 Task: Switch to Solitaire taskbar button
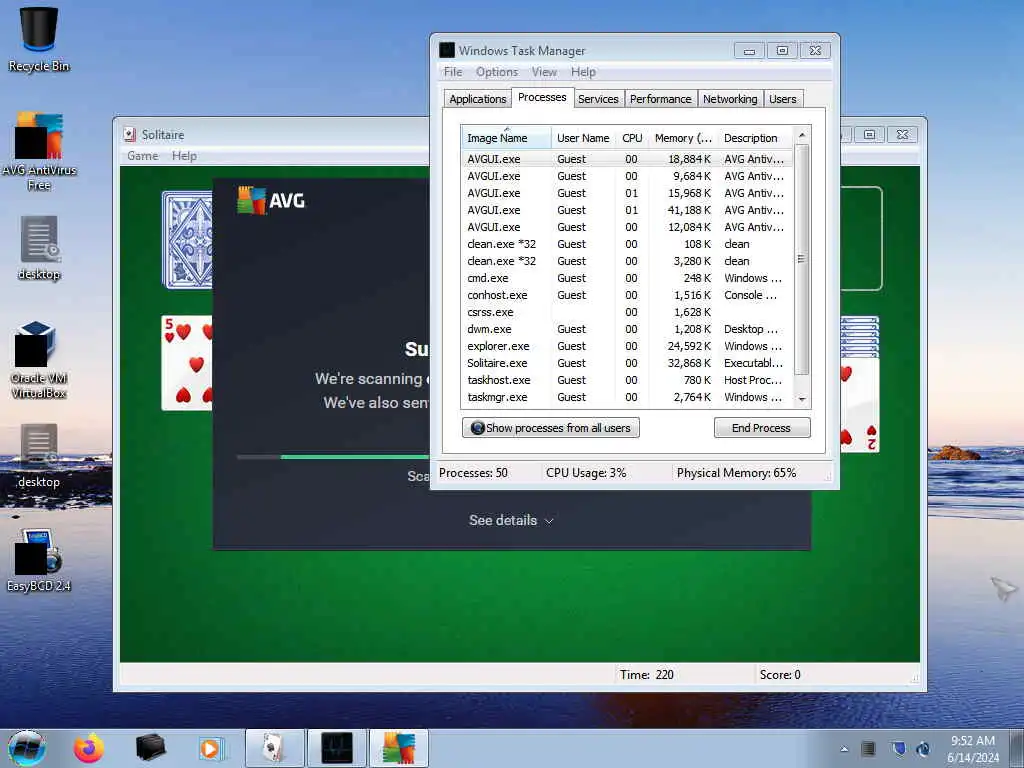[x=275, y=748]
